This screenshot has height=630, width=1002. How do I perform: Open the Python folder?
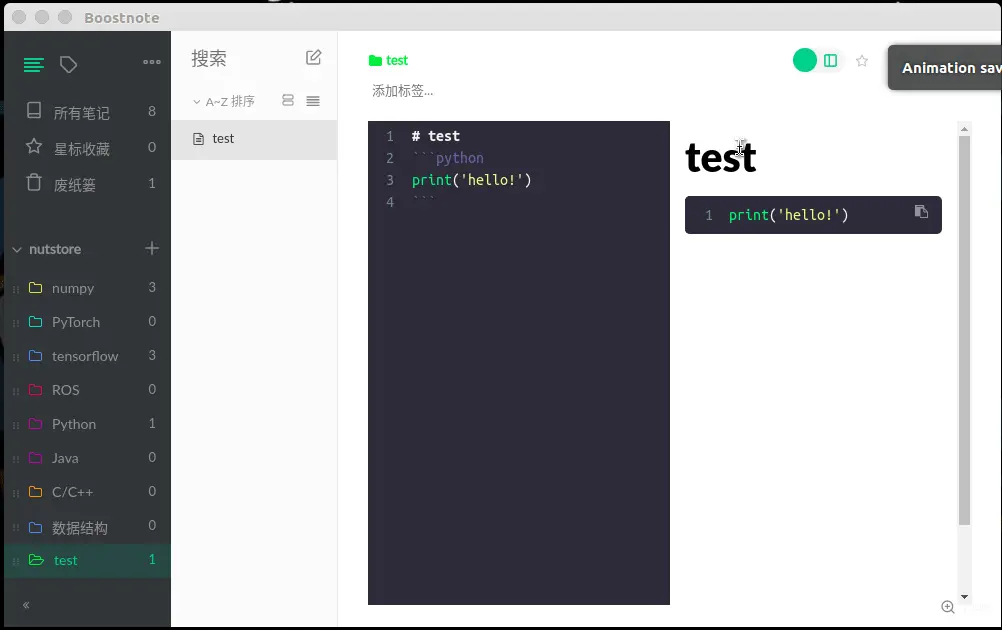pos(88,424)
